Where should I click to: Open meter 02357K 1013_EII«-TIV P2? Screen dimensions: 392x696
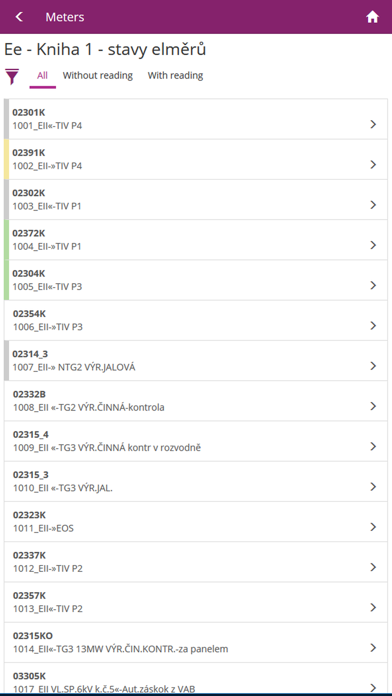[196, 602]
